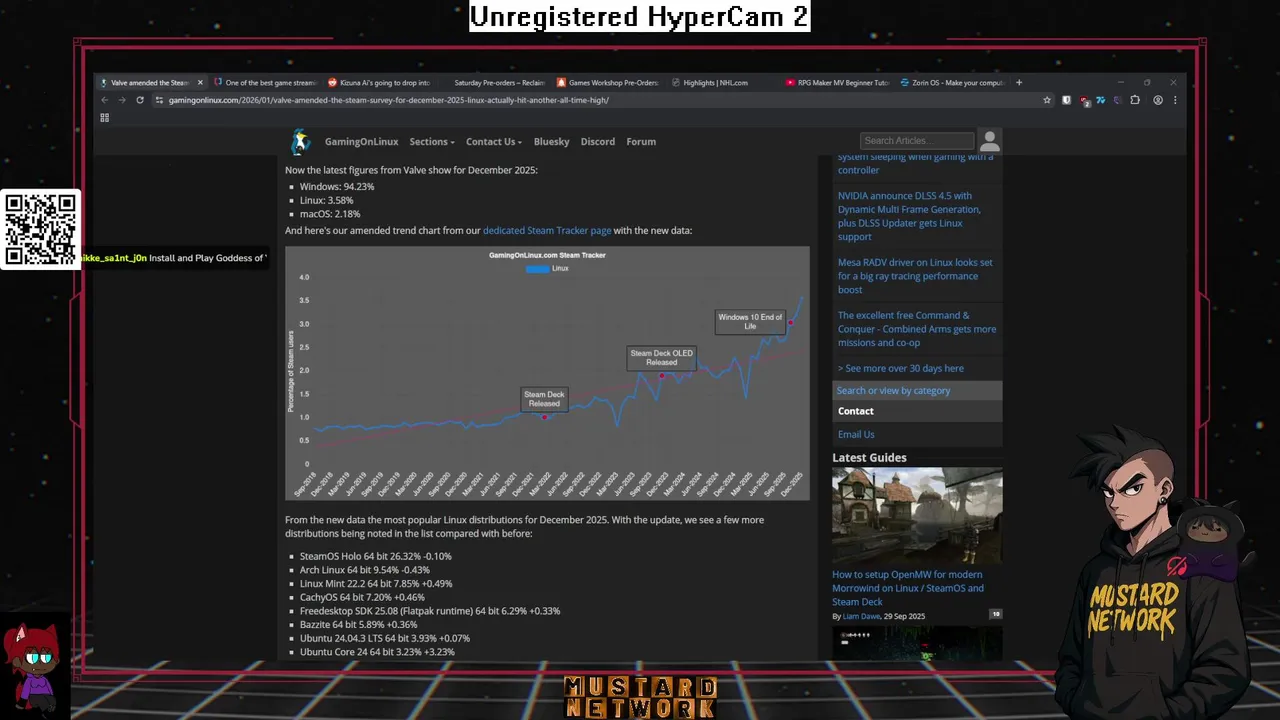This screenshot has width=1280, height=720.
Task: Close the Valve amended the Steam tab
Action: point(200,83)
